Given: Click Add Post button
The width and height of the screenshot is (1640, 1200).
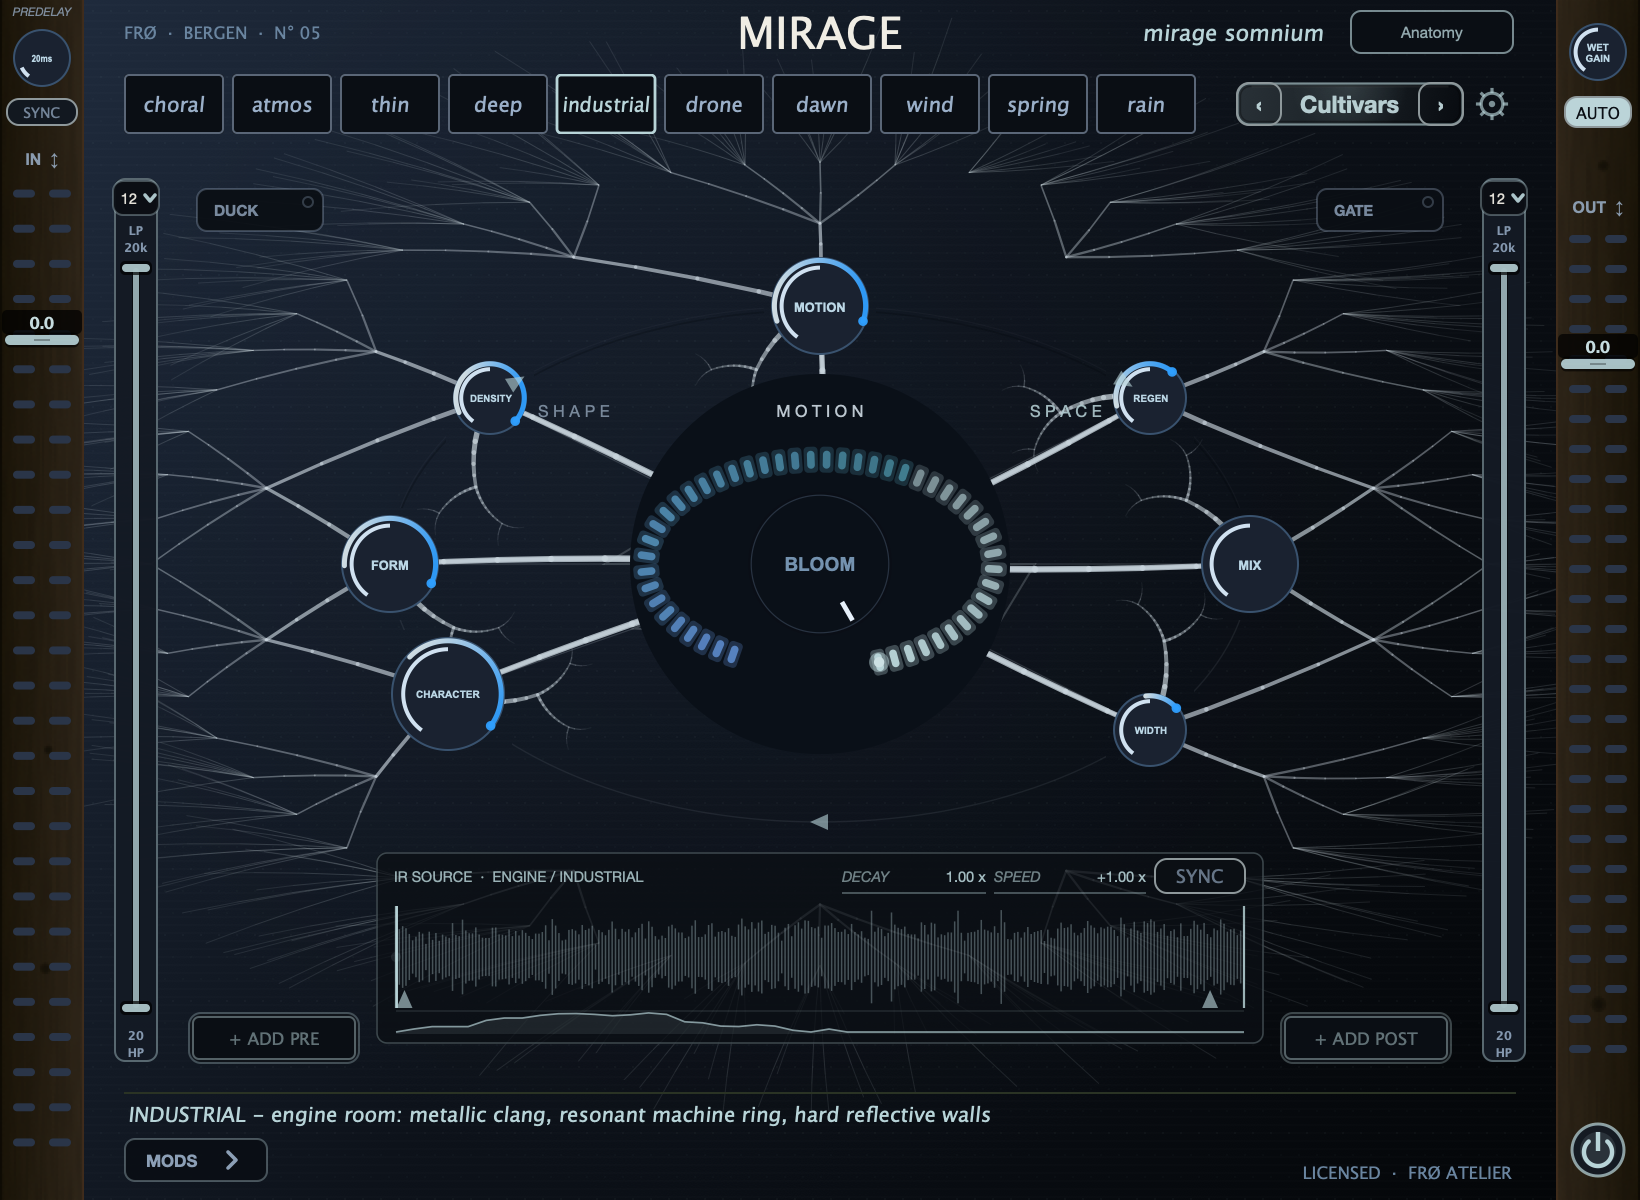Looking at the screenshot, I should (x=1366, y=1038).
